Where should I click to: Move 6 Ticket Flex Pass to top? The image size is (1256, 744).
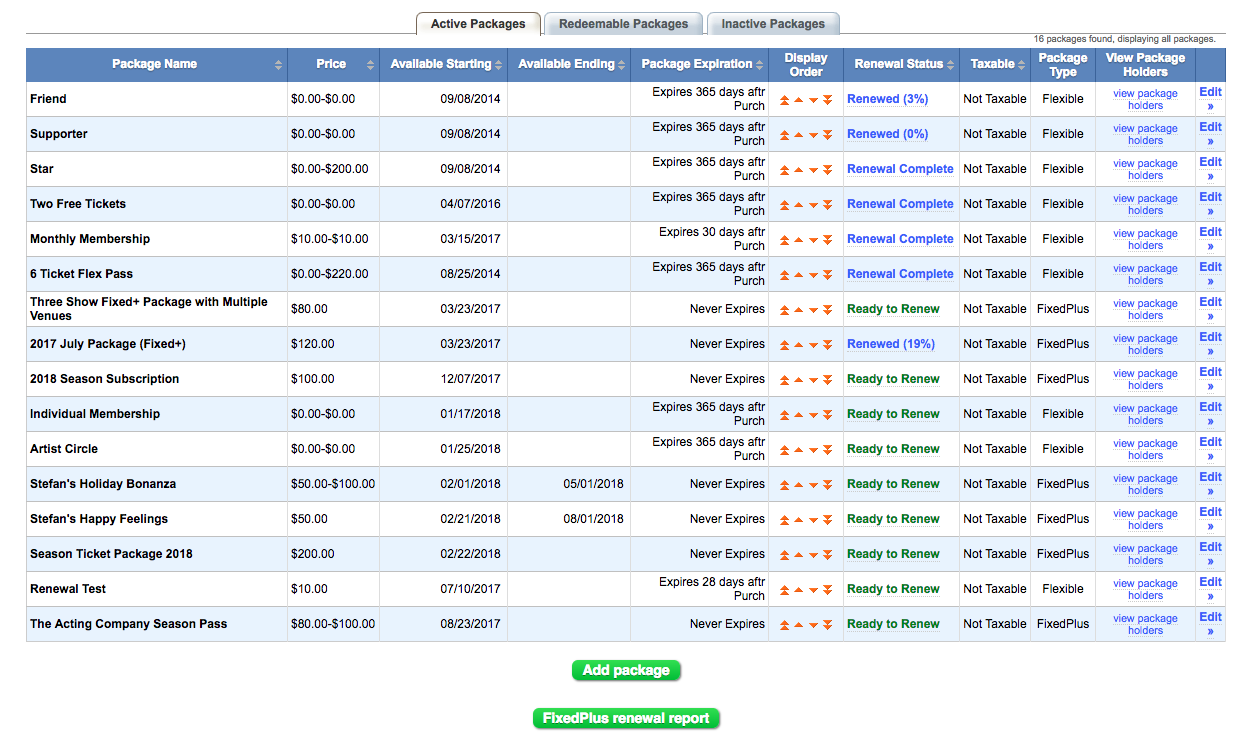point(785,274)
